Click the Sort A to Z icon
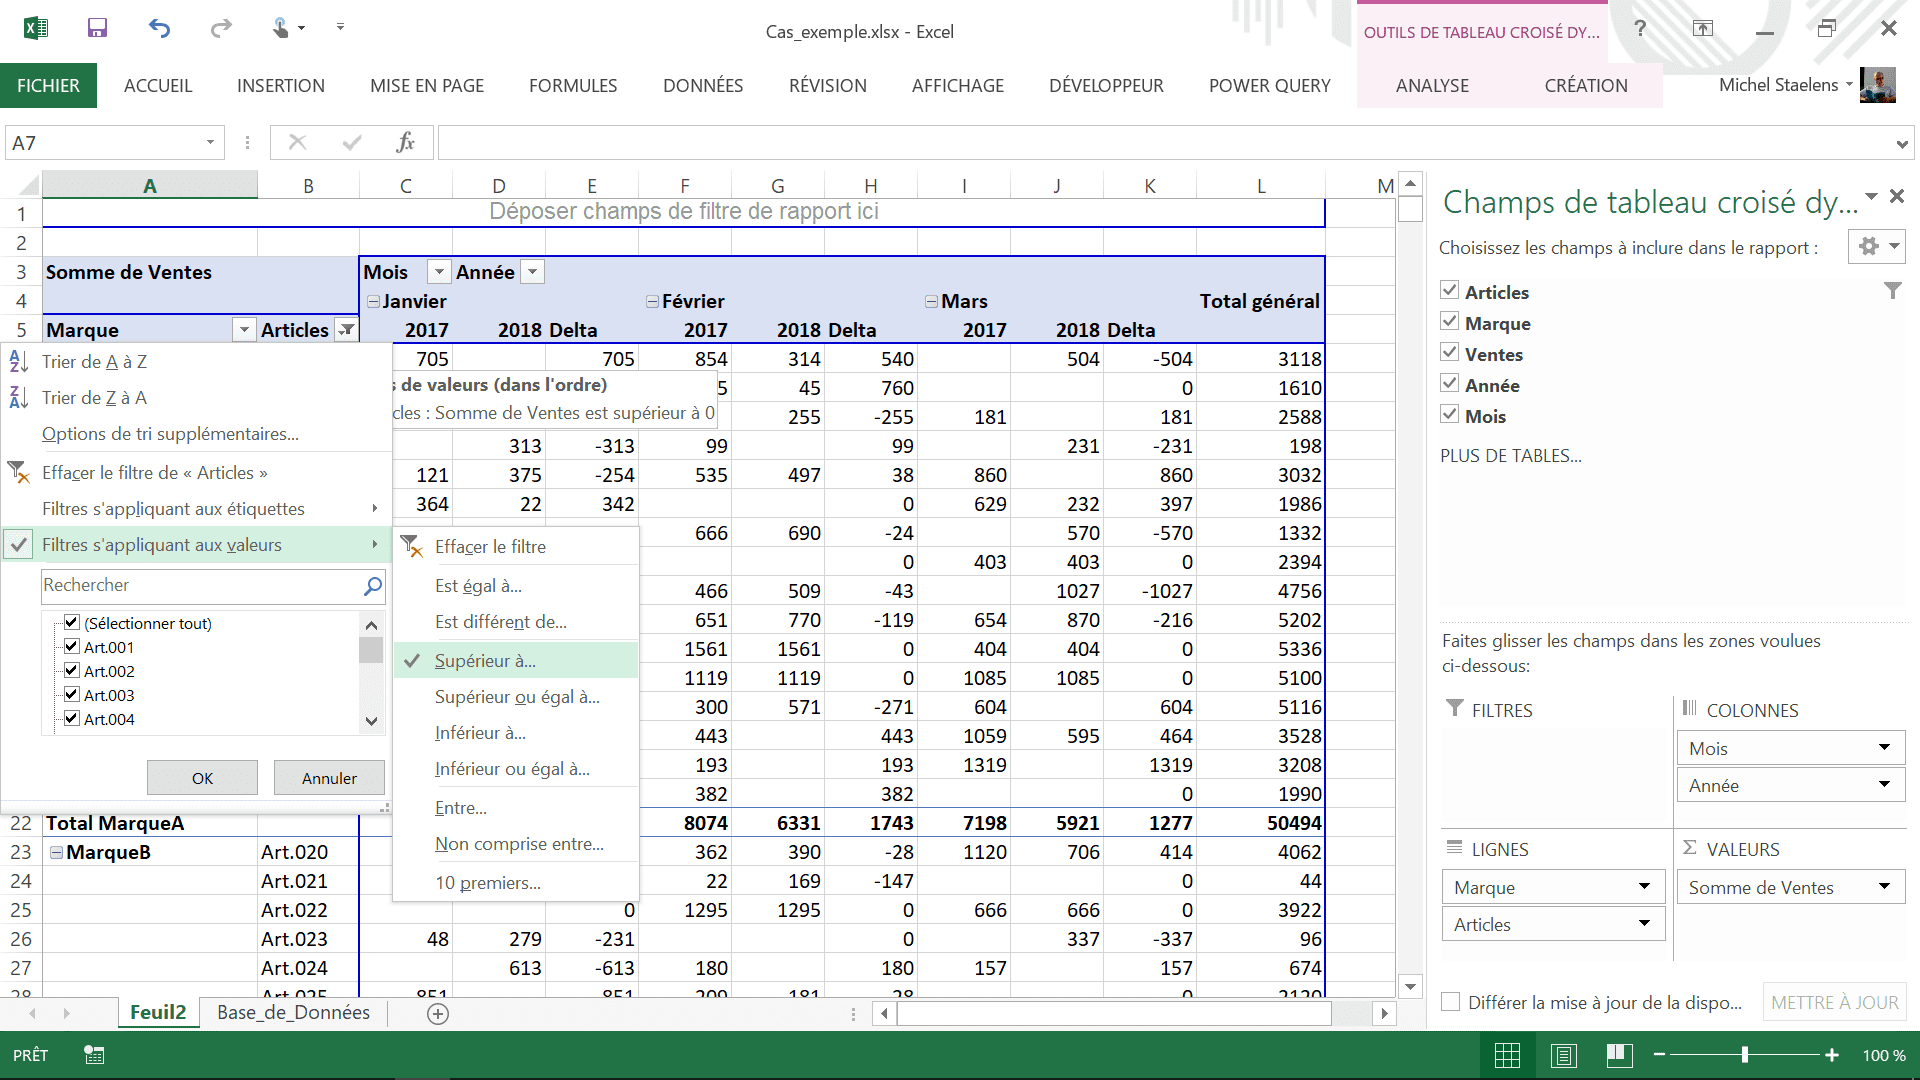This screenshot has width=1920, height=1080. point(19,362)
